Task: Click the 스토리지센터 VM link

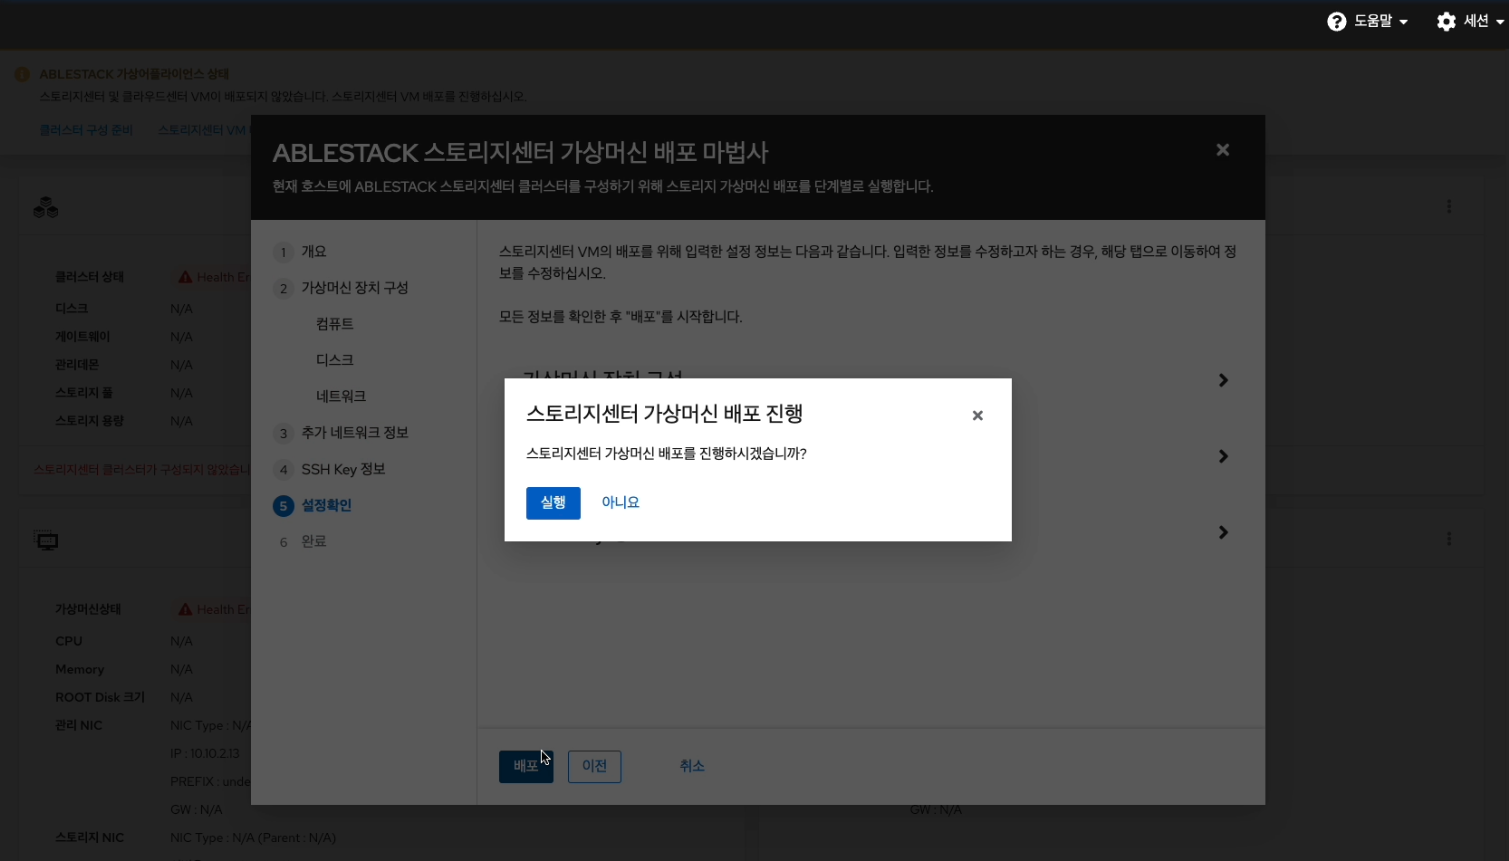Action: (x=203, y=130)
